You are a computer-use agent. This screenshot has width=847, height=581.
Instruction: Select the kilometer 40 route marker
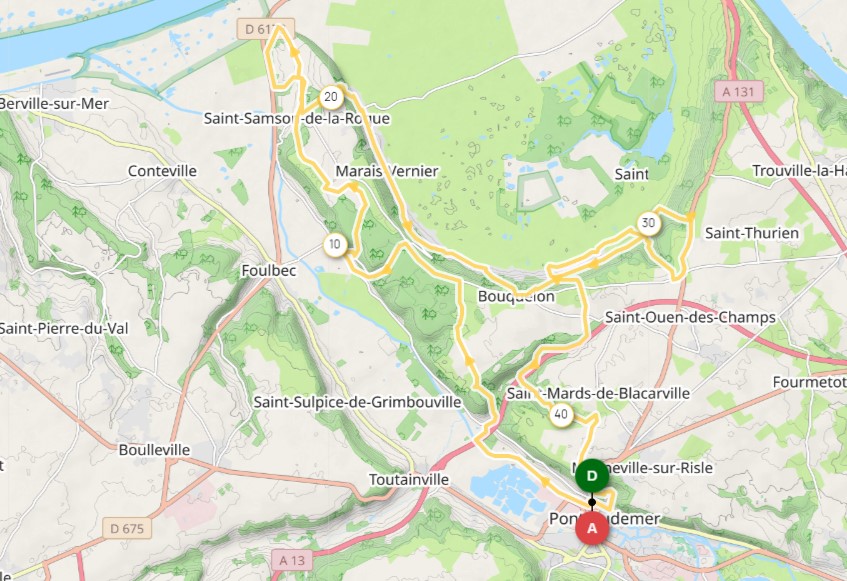click(x=561, y=415)
